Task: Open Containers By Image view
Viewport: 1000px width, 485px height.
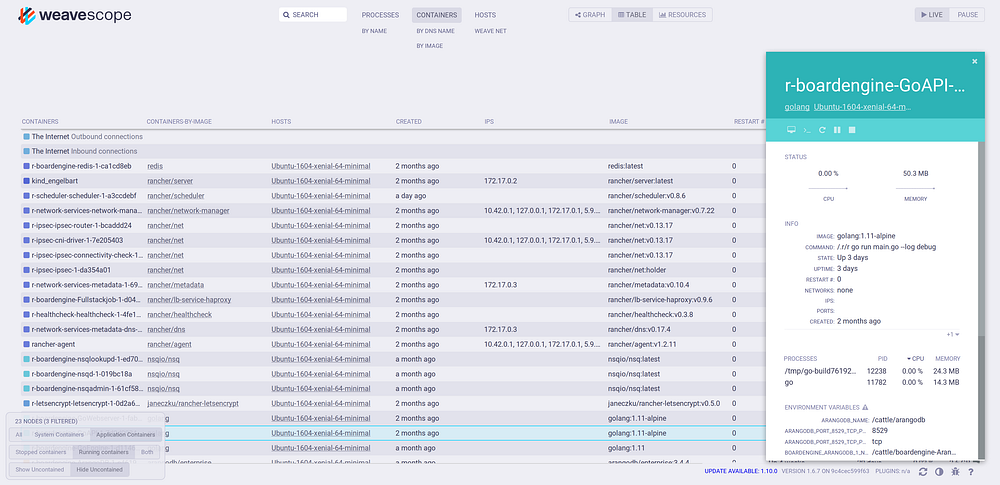Action: (x=430, y=46)
